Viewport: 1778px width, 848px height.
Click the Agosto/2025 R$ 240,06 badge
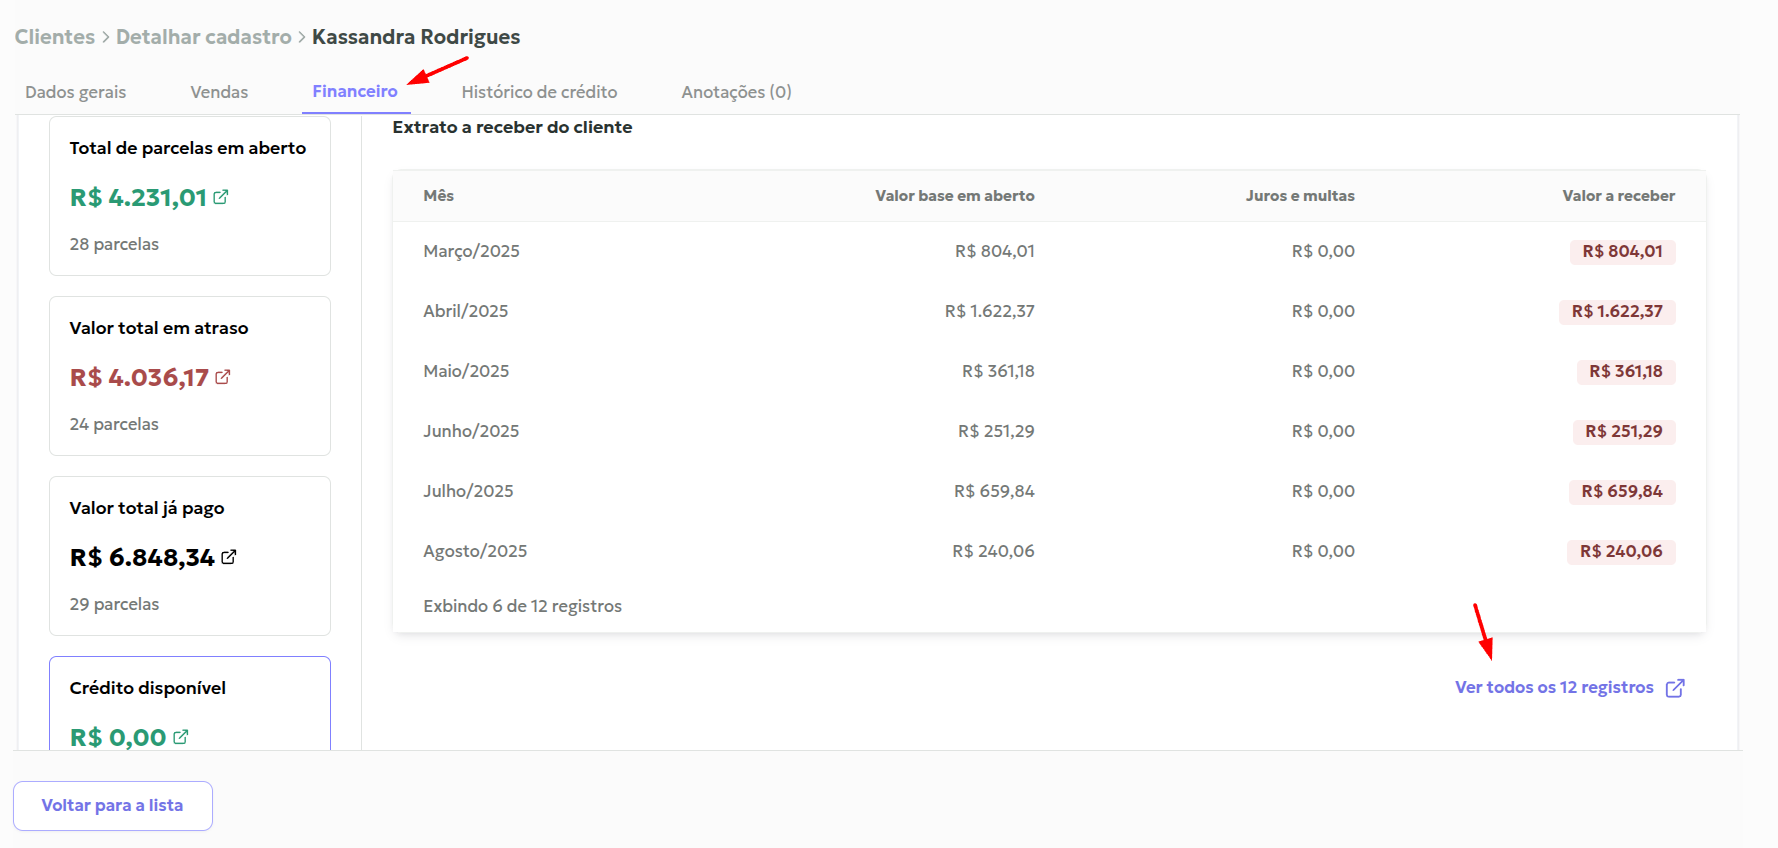[1620, 551]
